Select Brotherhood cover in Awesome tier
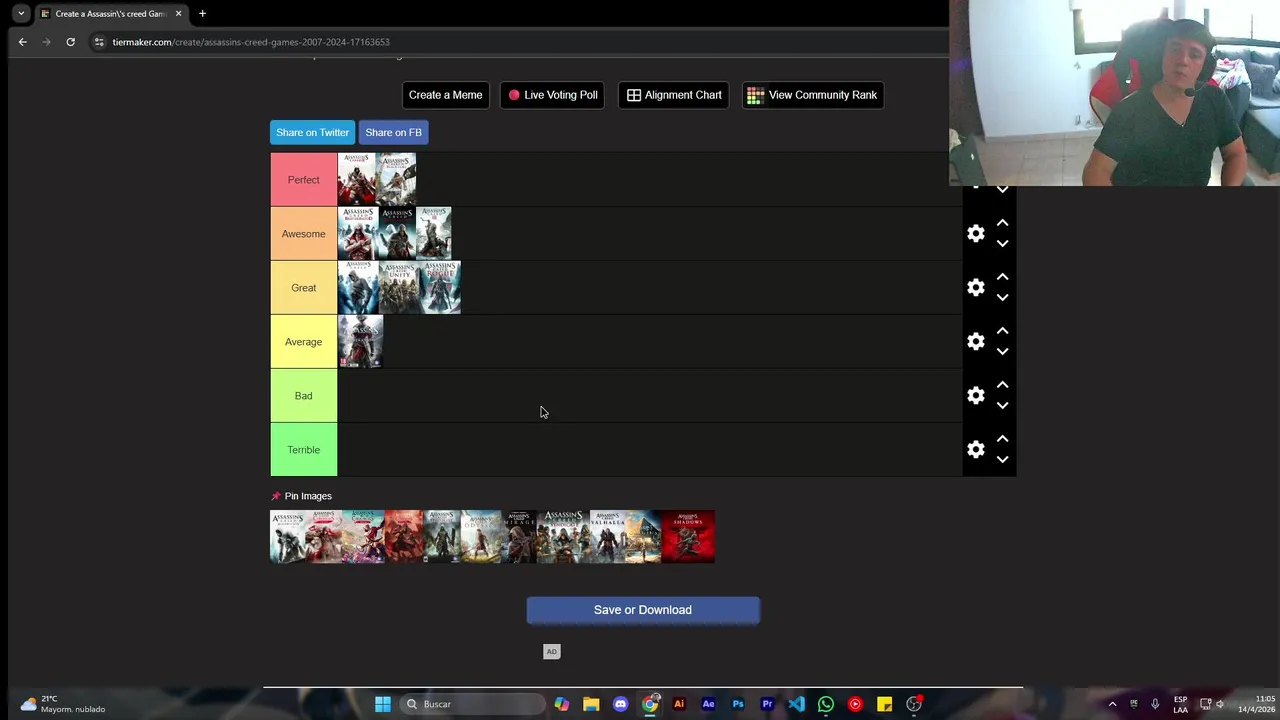This screenshot has width=1280, height=720. (x=357, y=234)
